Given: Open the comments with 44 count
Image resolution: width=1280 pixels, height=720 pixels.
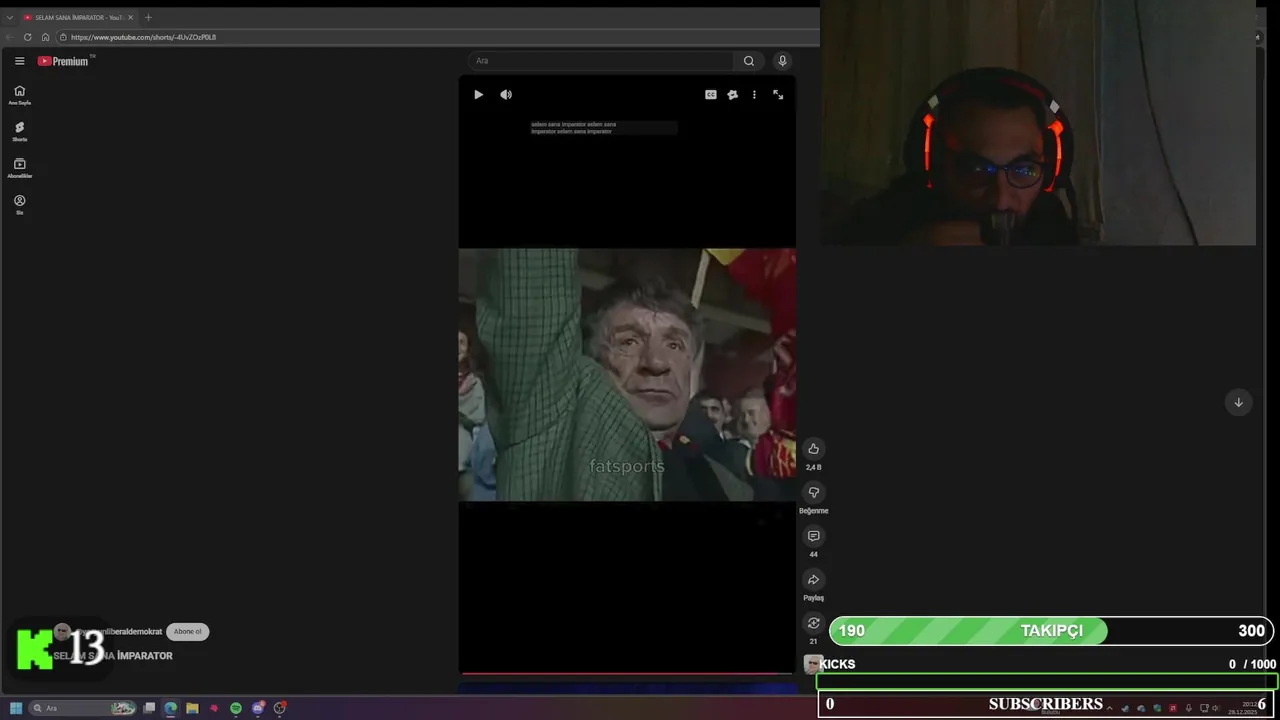Looking at the screenshot, I should point(813,536).
